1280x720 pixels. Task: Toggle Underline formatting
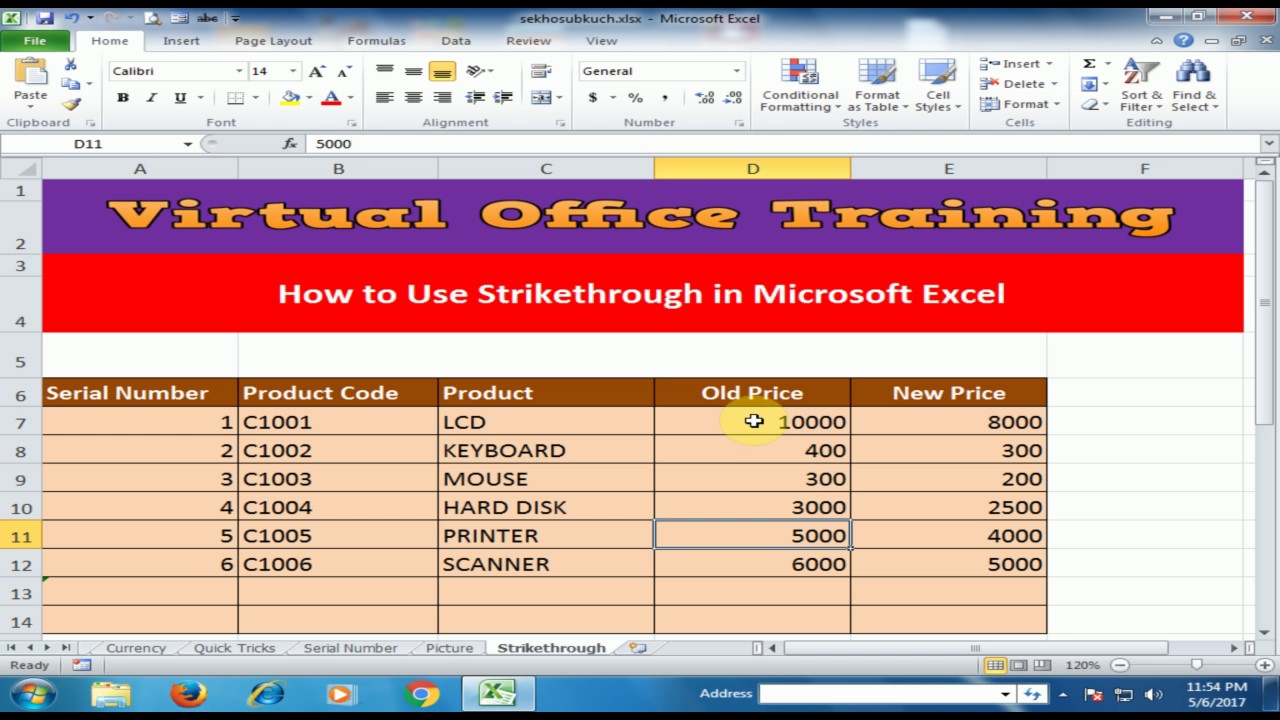(x=180, y=98)
